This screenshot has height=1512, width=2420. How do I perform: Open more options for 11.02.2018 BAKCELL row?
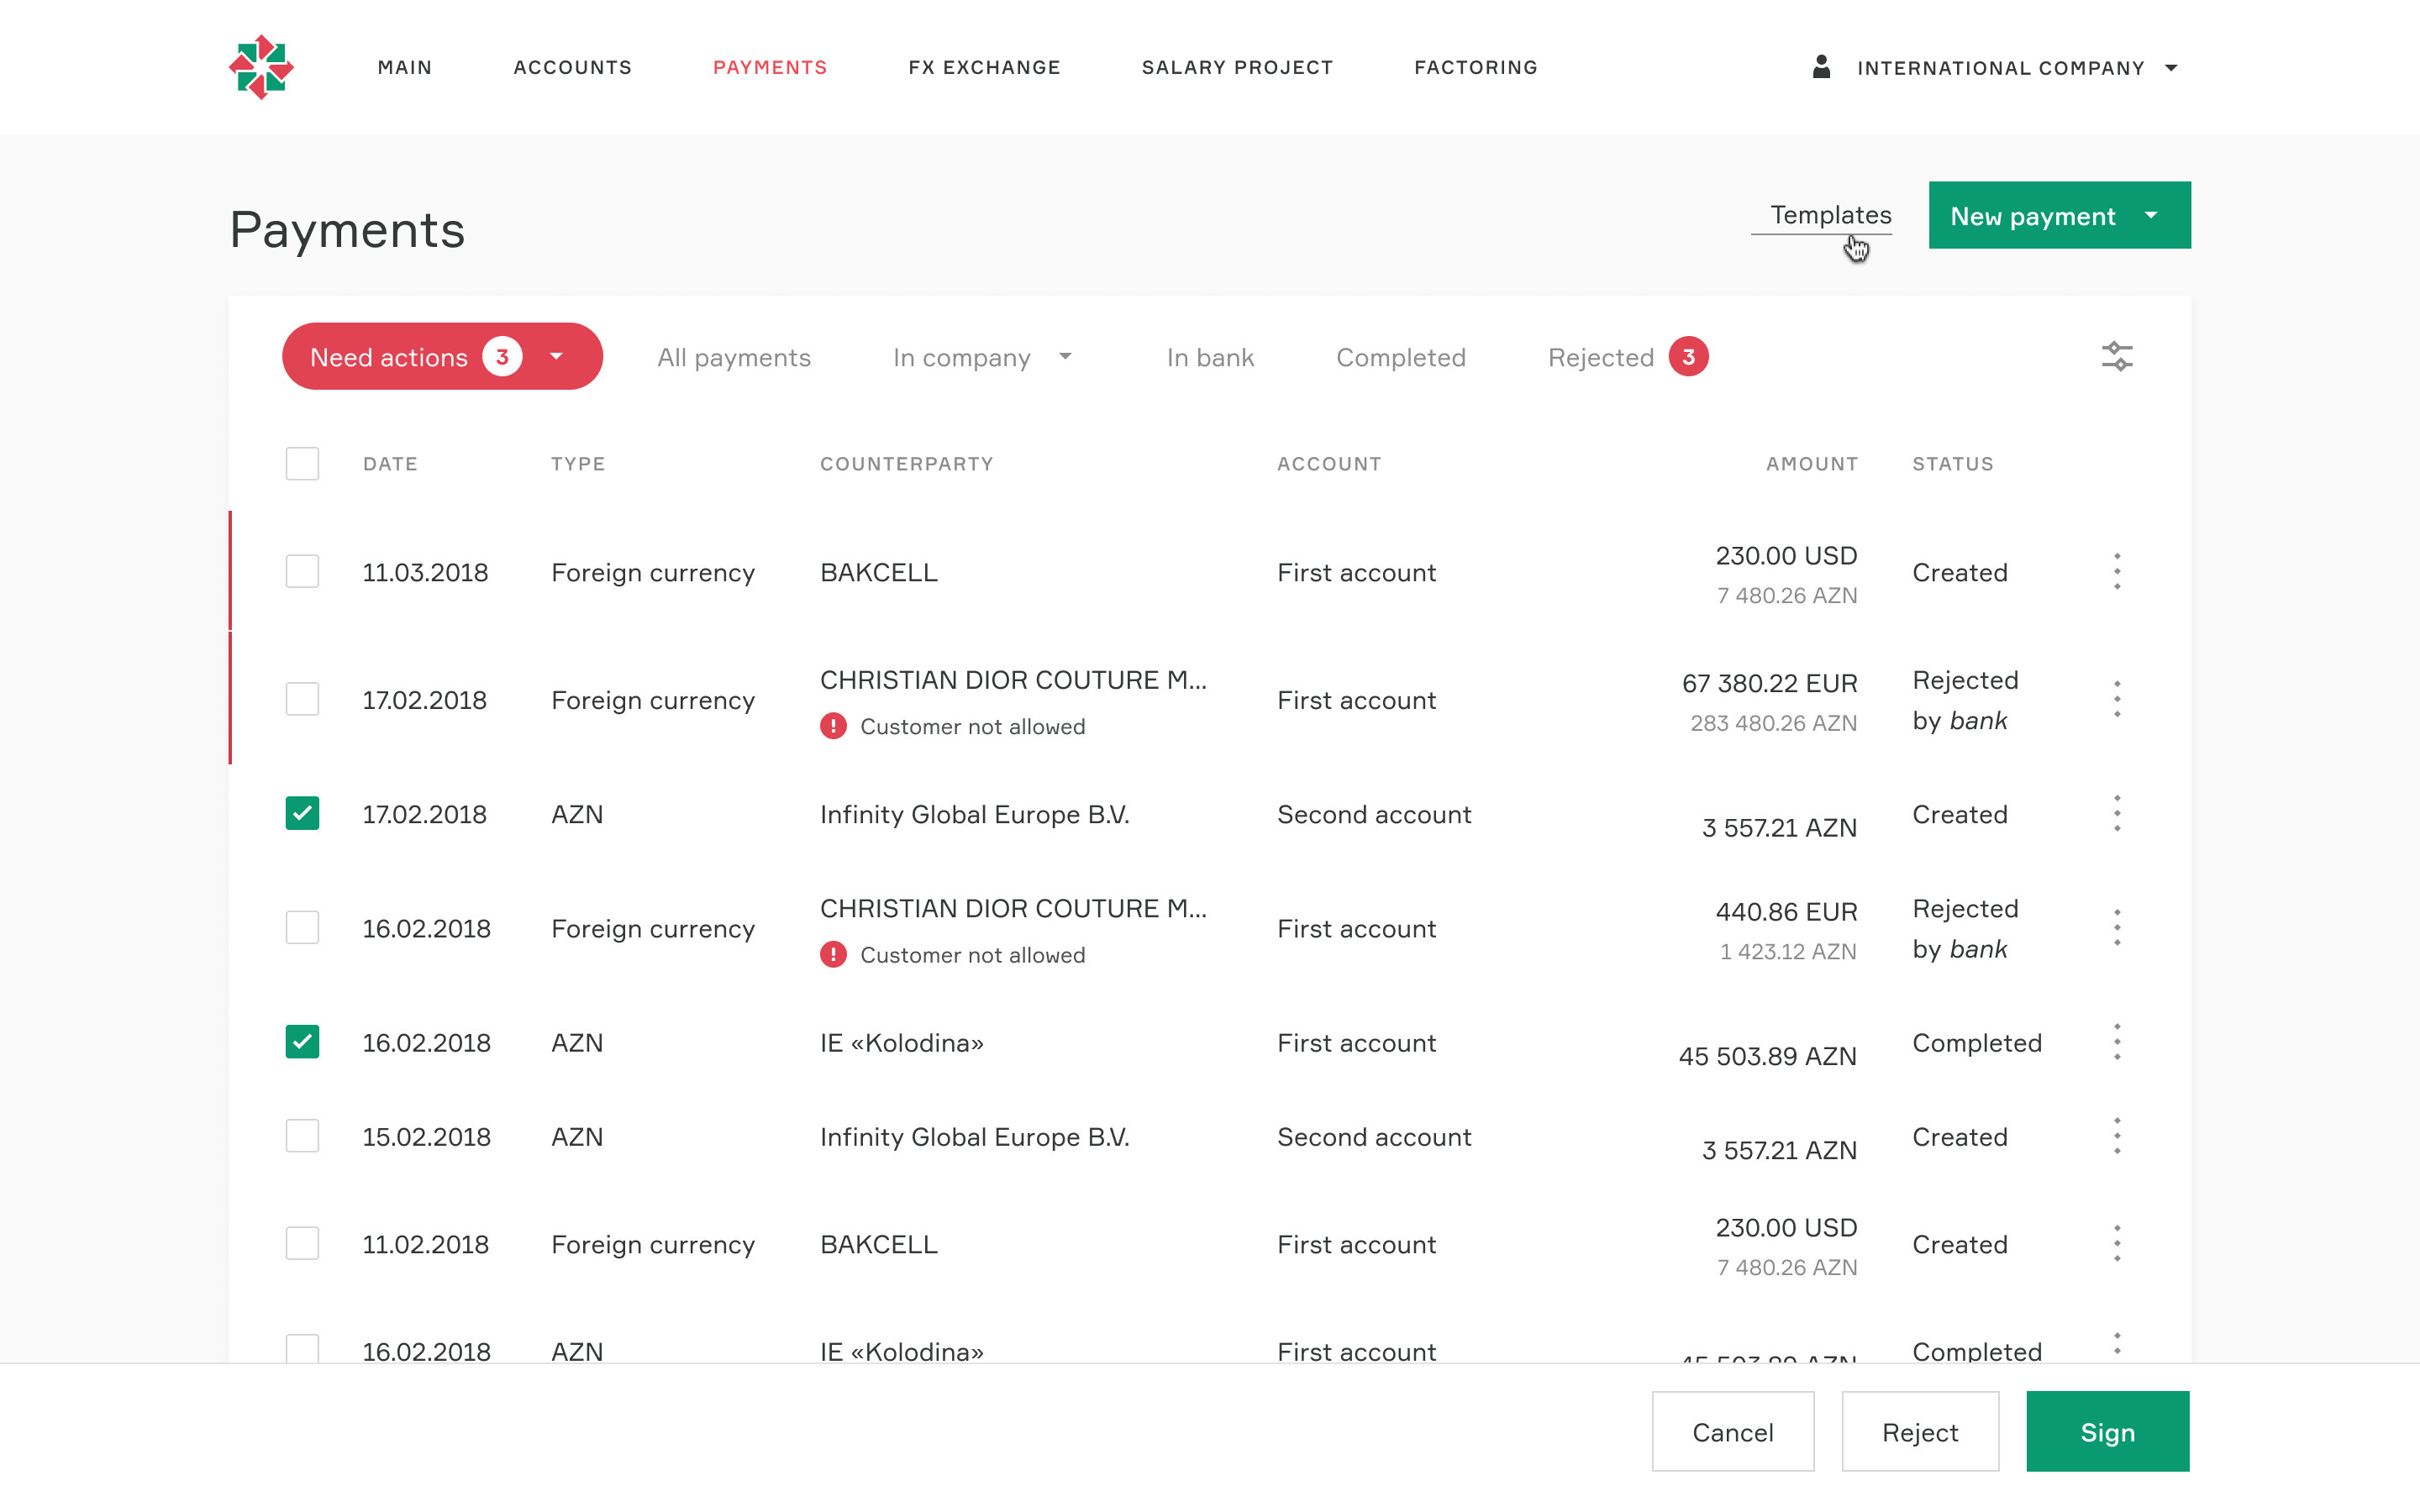tap(2117, 1243)
